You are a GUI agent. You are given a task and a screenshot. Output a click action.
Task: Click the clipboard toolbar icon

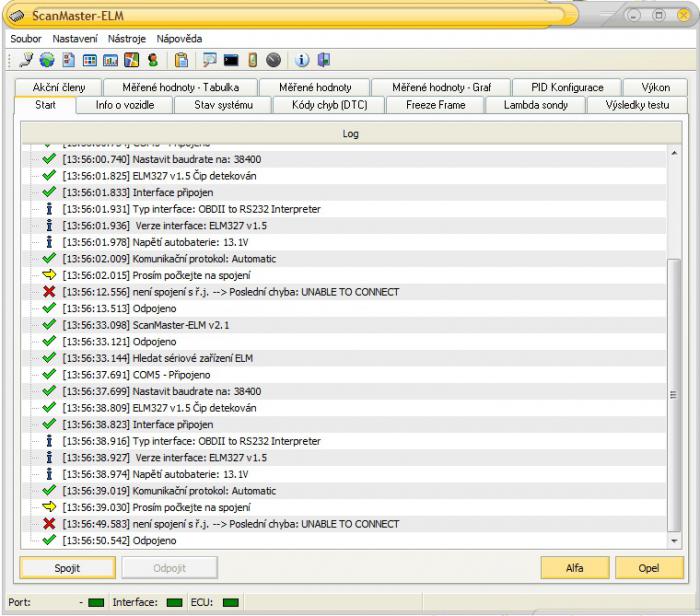[182, 60]
